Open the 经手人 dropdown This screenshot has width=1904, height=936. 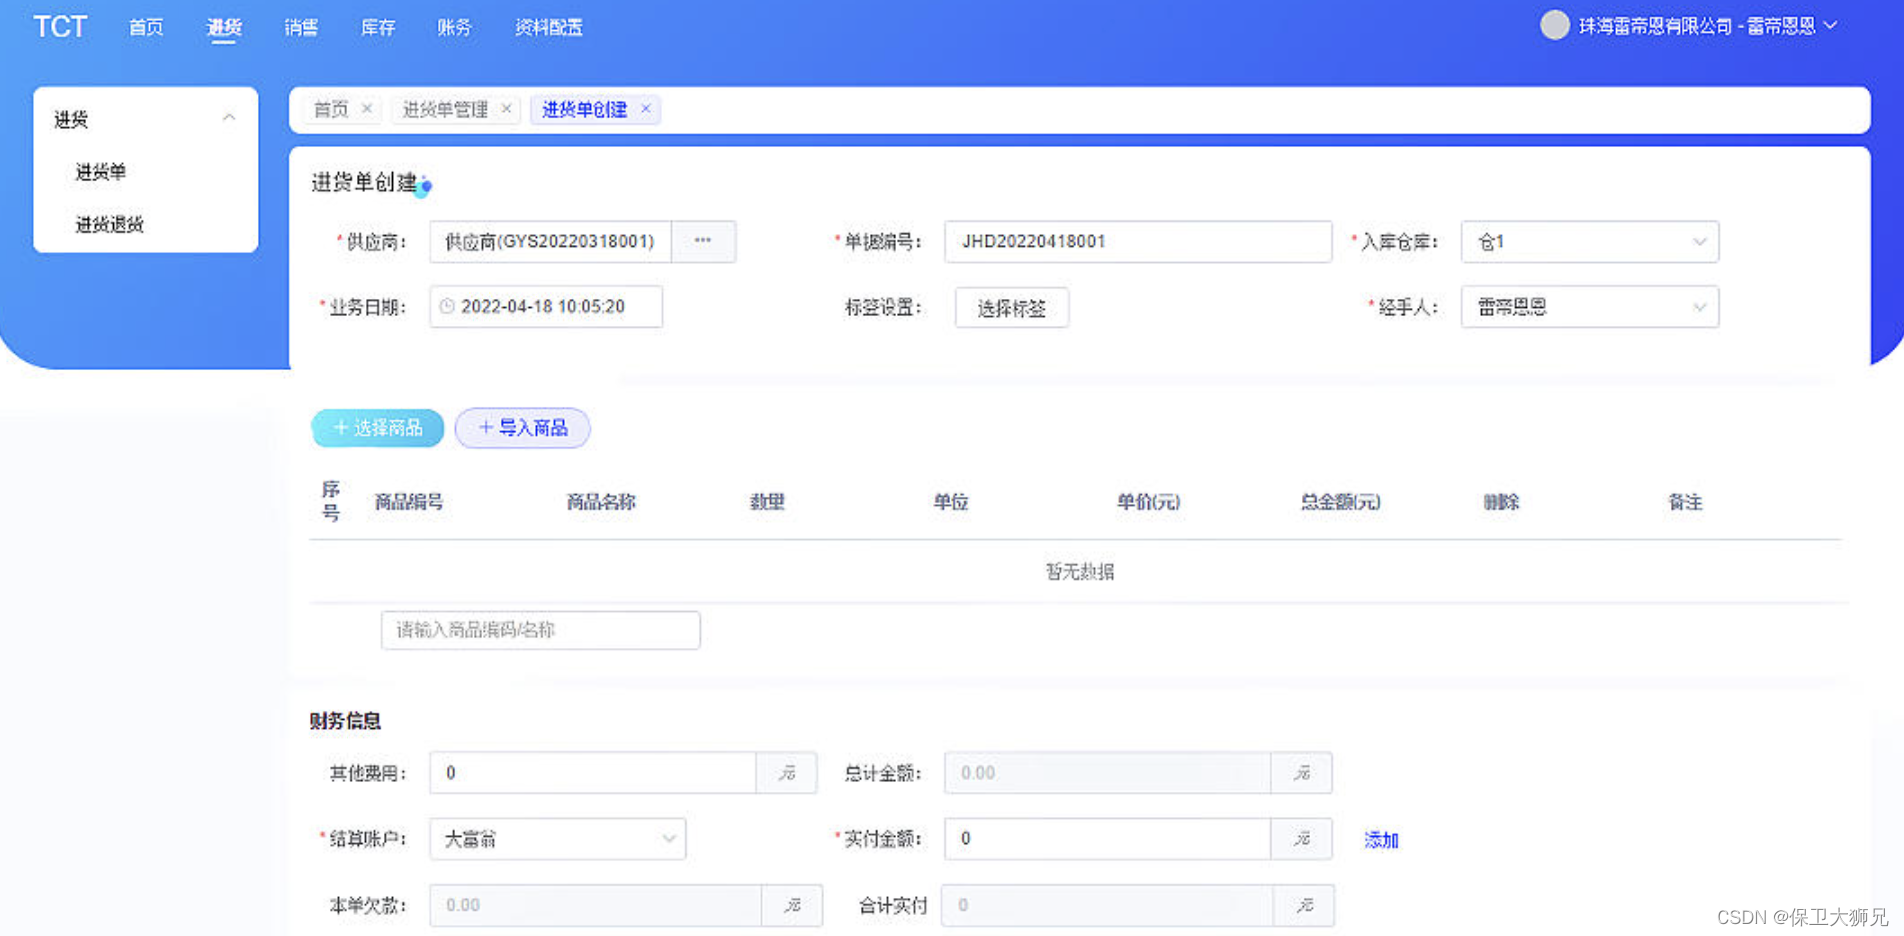[1590, 307]
